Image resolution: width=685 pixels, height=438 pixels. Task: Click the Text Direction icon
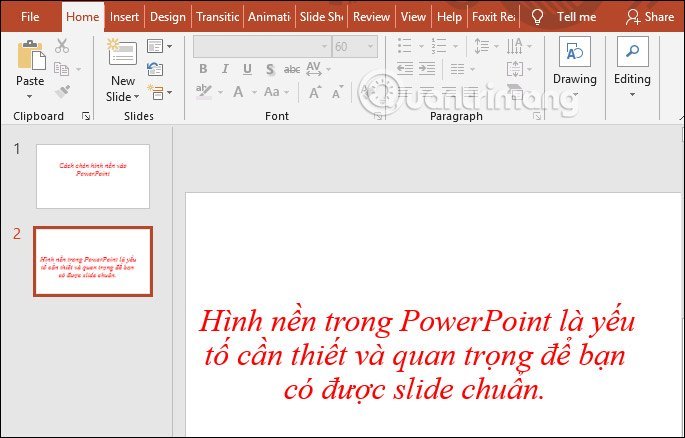click(515, 45)
